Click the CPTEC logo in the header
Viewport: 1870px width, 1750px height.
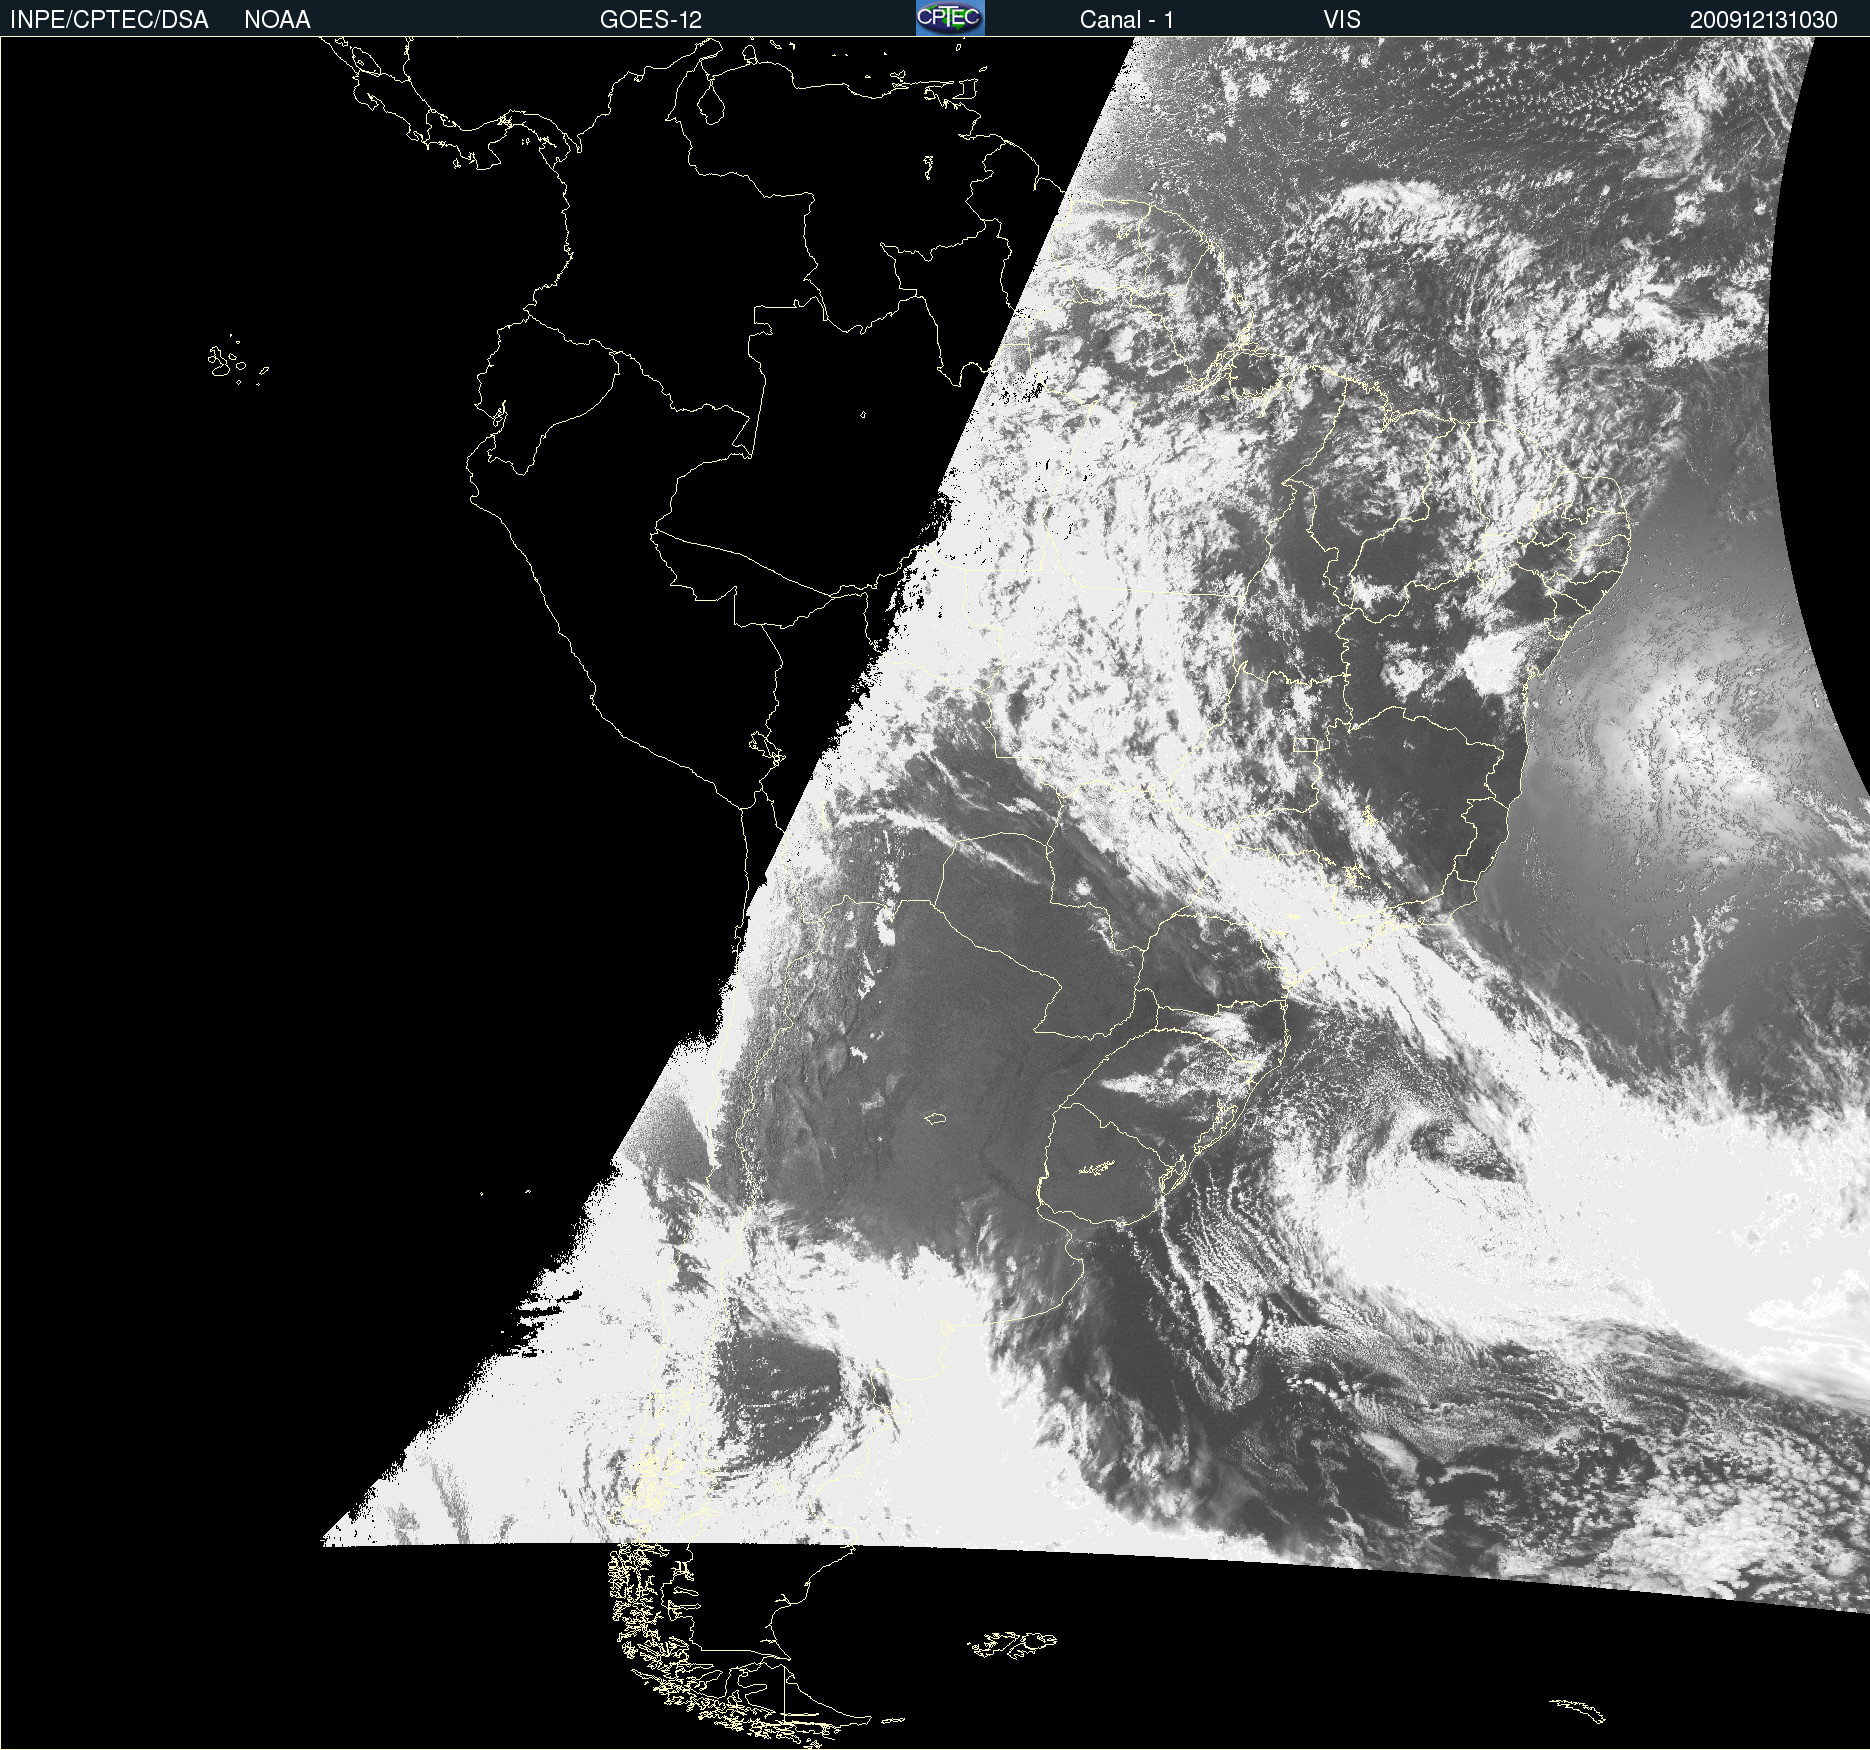point(950,18)
